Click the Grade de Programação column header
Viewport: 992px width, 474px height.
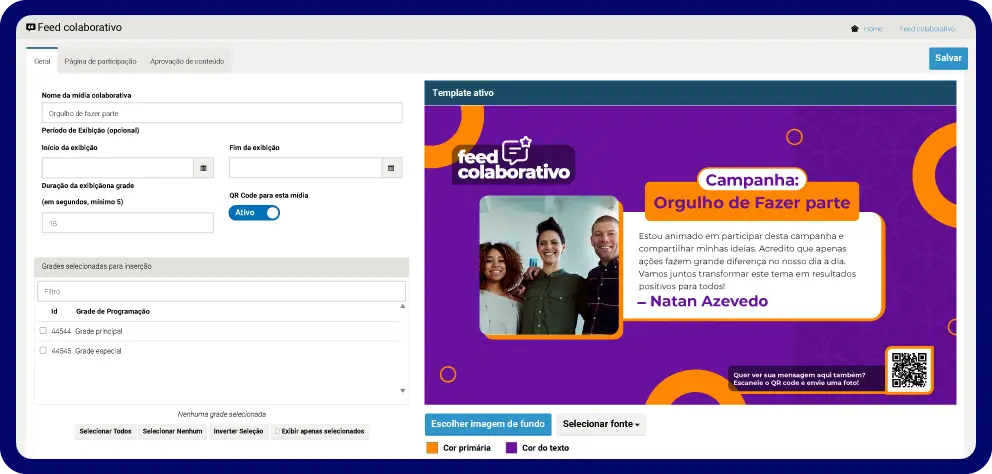click(x=113, y=311)
